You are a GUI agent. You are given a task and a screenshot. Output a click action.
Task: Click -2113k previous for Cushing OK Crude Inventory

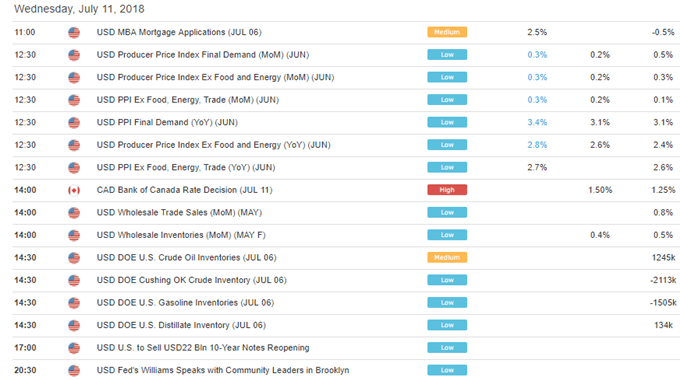[x=663, y=280]
